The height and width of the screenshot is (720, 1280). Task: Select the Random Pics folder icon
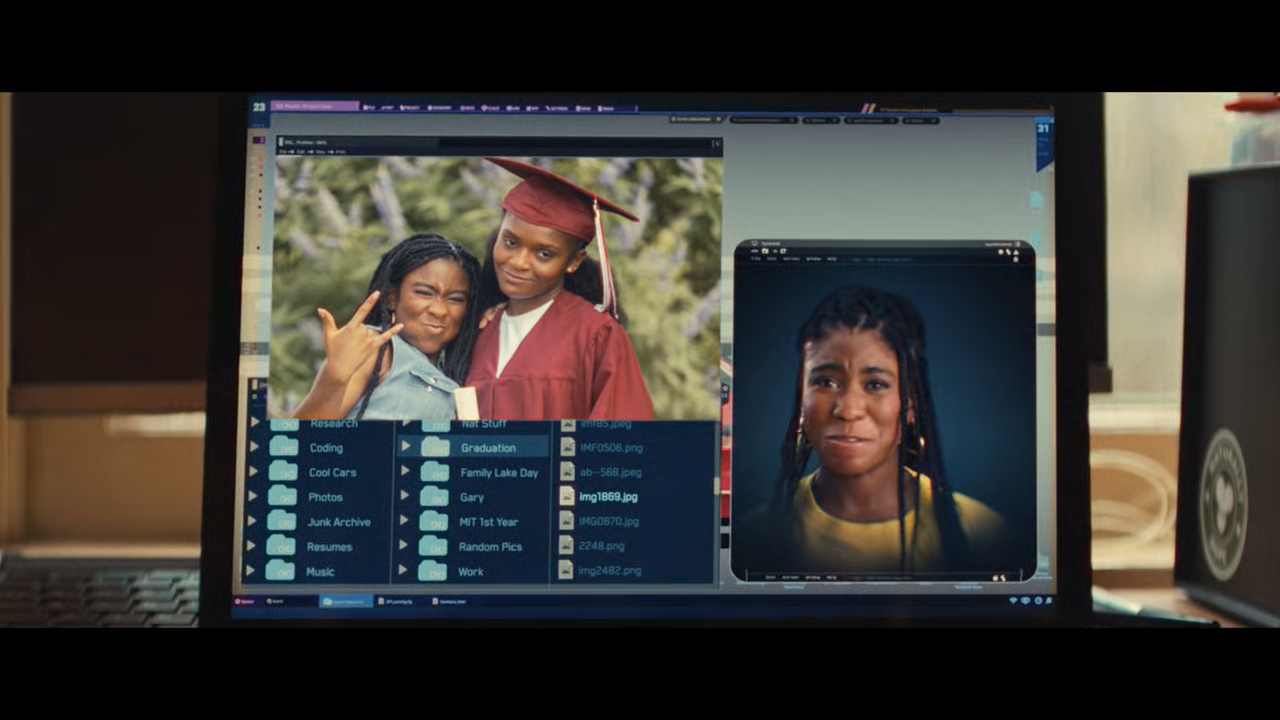(x=433, y=546)
